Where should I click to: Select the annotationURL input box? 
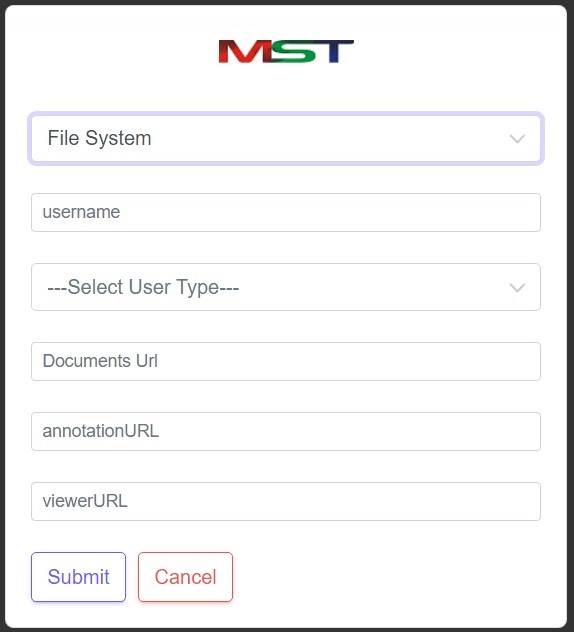(x=286, y=431)
